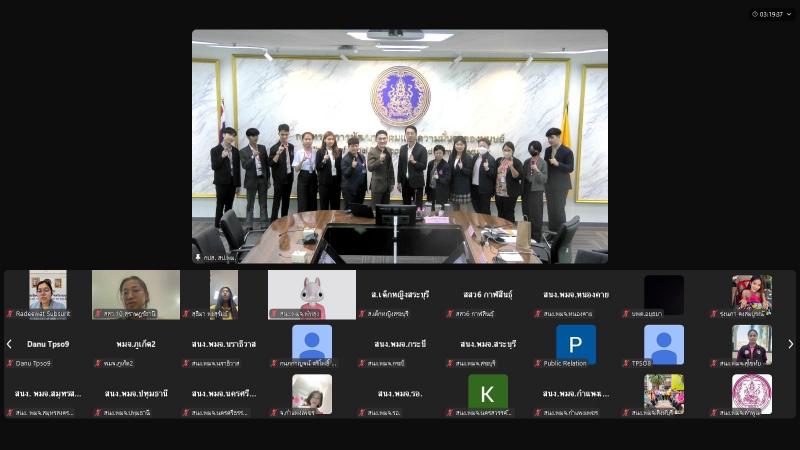Screen dimensions: 800x450
Task: Click the large 'สนง.พมจ.หนองคาย' name
Action: (x=576, y=294)
